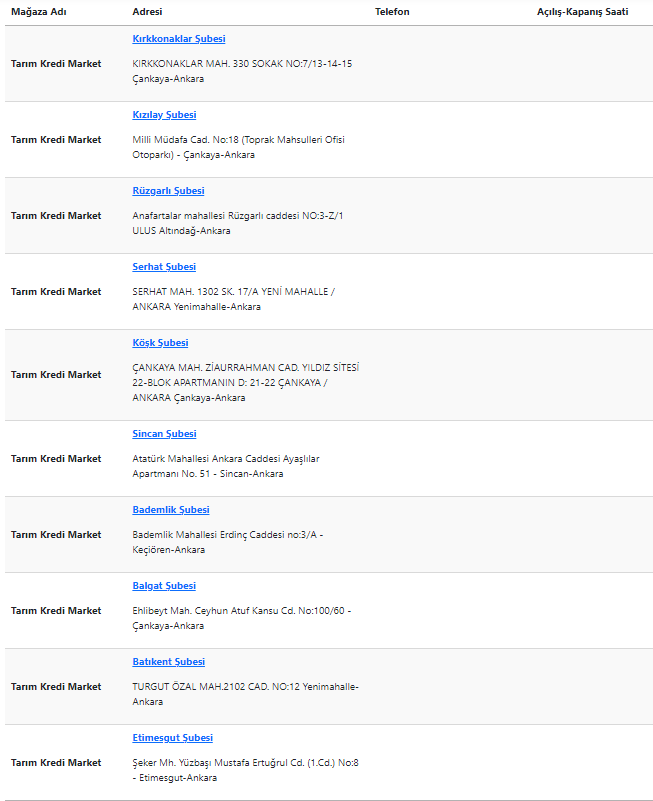Screen dimensions: 653x801
Task: Open the Kızılay Şubesi link
Action: tap(164, 115)
